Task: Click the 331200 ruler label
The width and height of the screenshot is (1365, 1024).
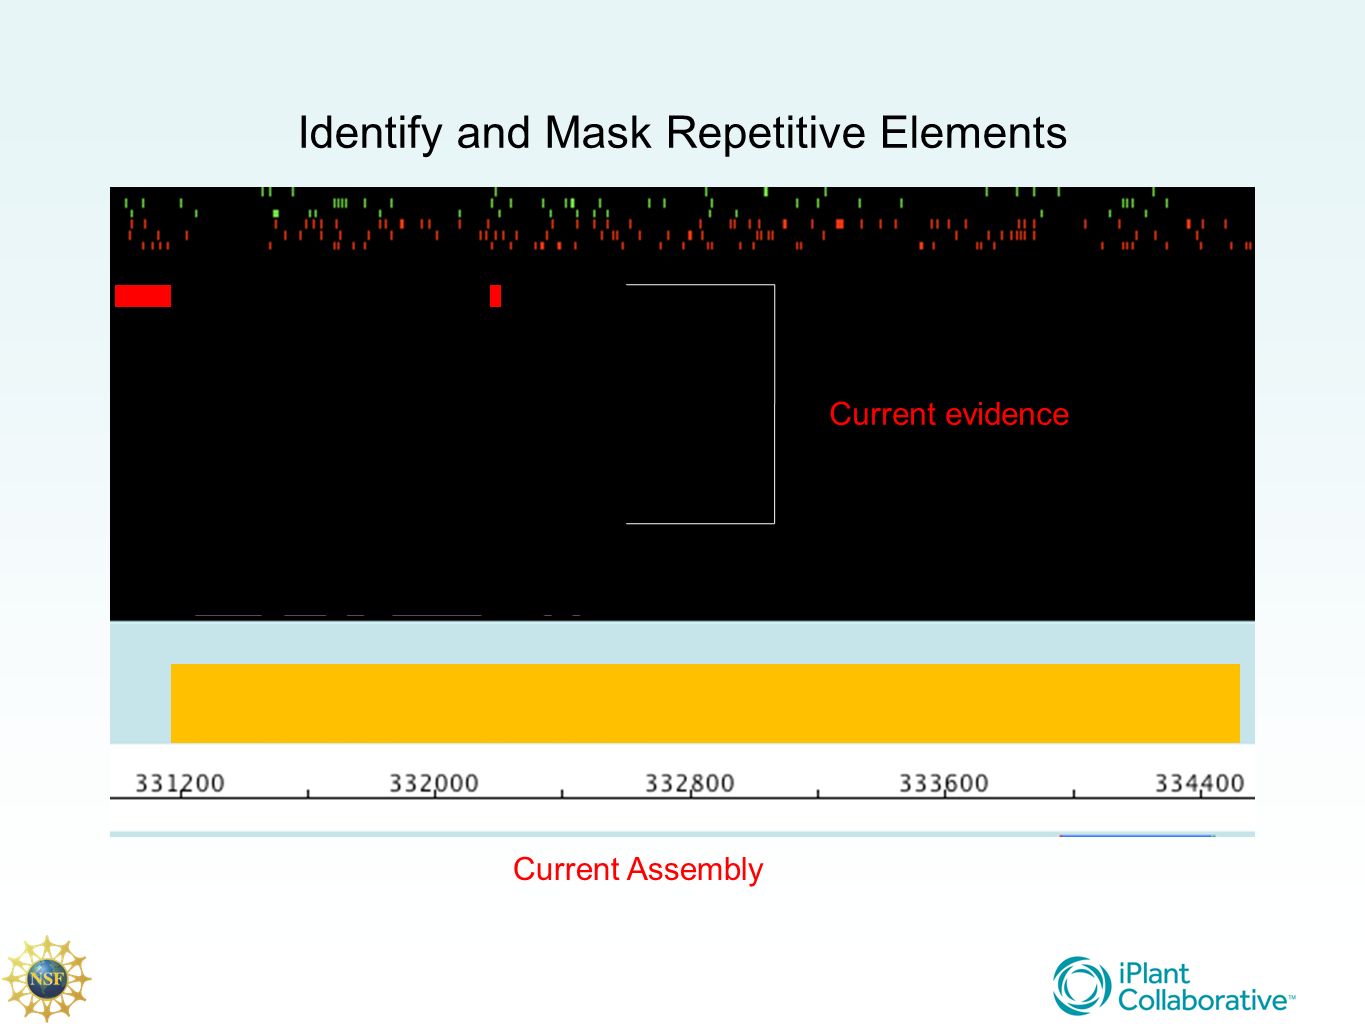Action: tap(180, 783)
